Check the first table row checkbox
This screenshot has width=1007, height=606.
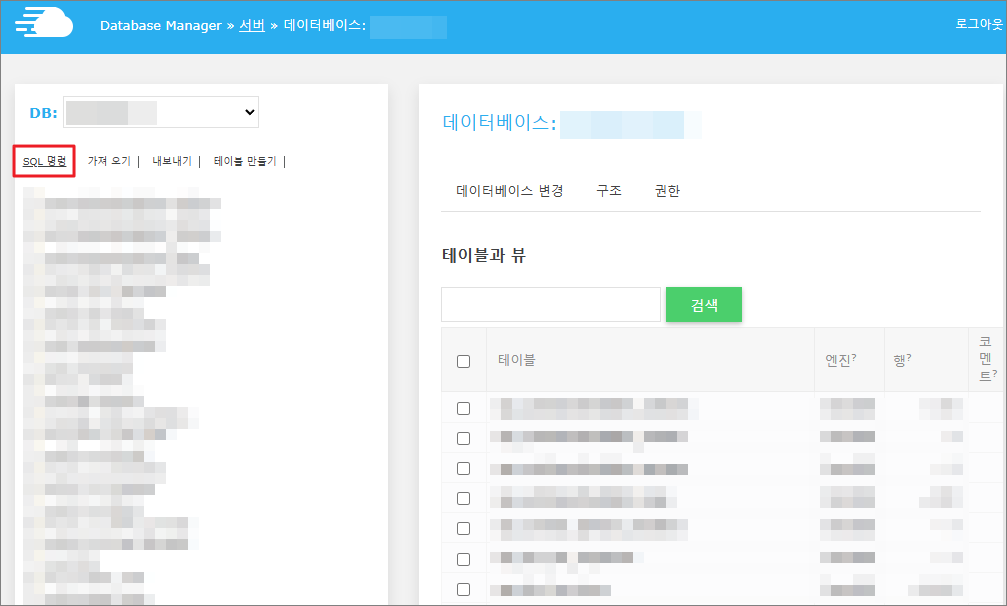(463, 408)
